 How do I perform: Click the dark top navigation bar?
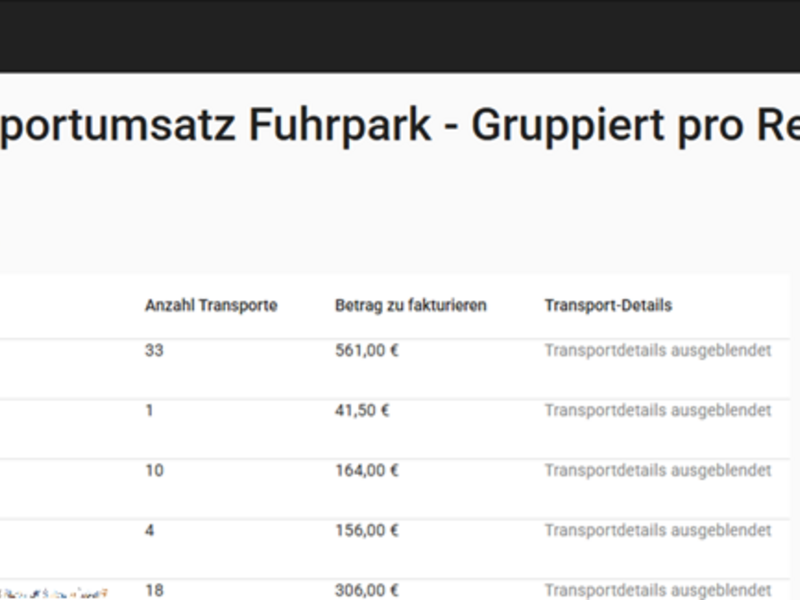(400, 36)
